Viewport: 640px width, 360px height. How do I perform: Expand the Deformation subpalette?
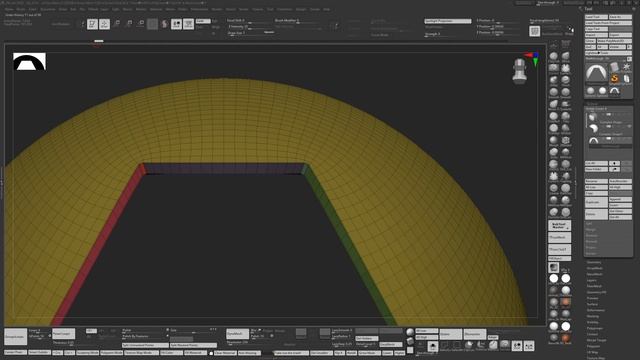[596, 310]
